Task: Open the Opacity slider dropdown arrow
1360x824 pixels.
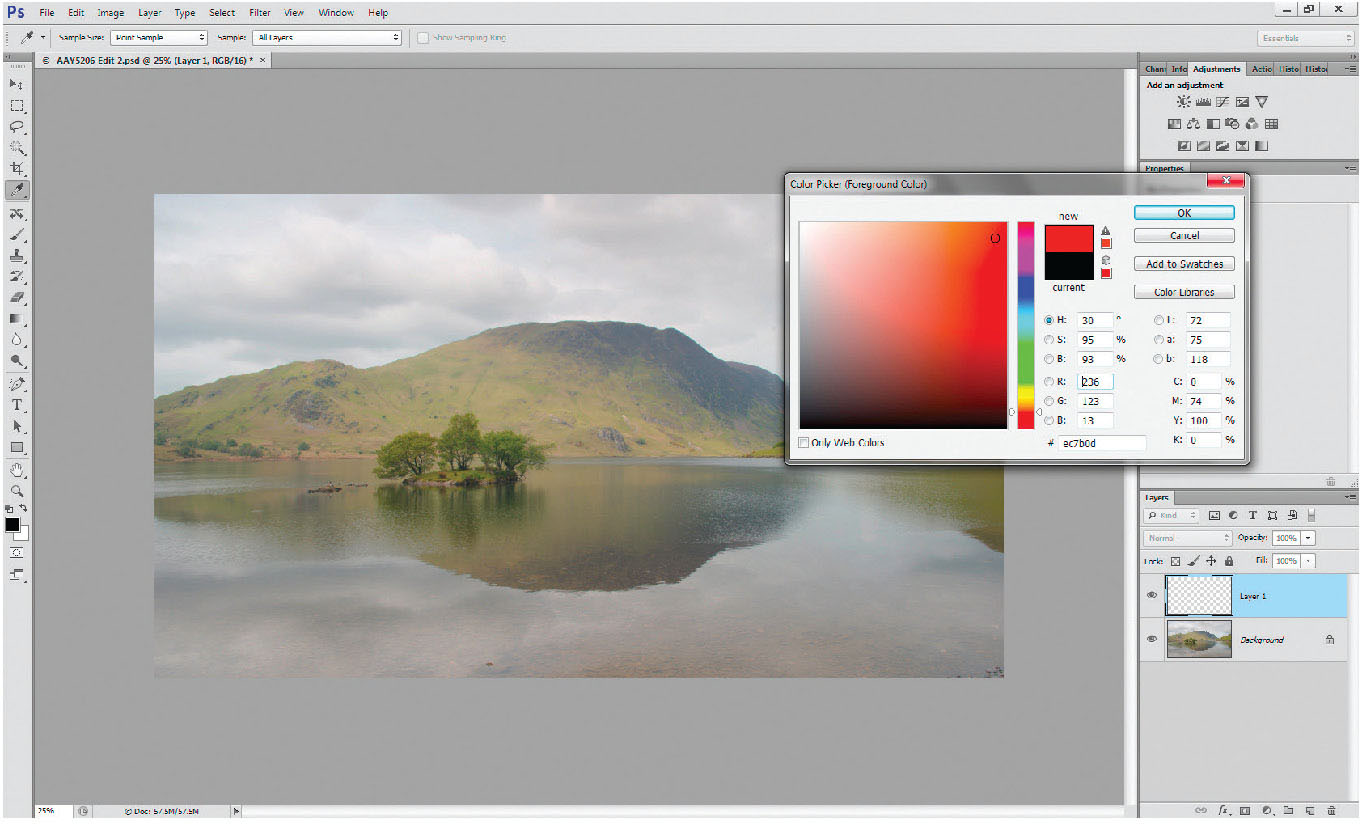Action: point(1308,538)
